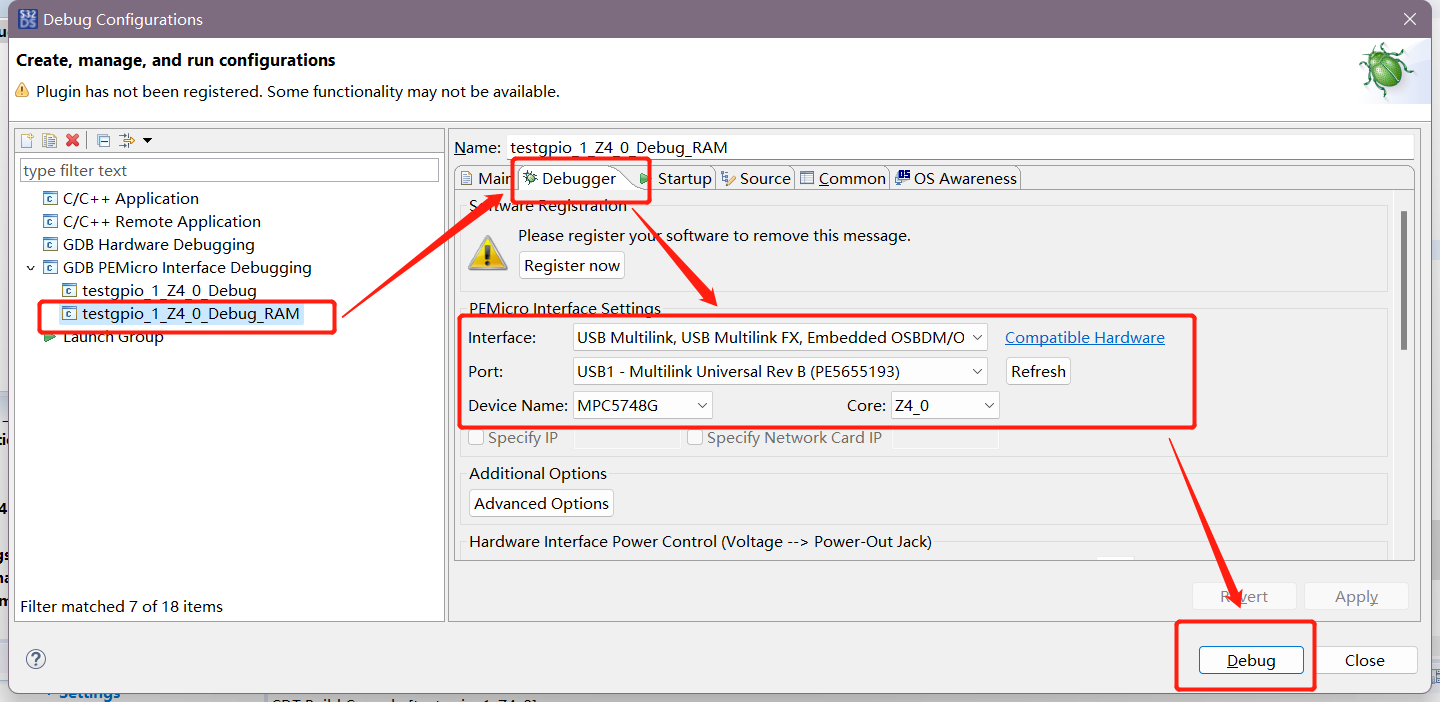Click the Specify IP address field

point(627,437)
